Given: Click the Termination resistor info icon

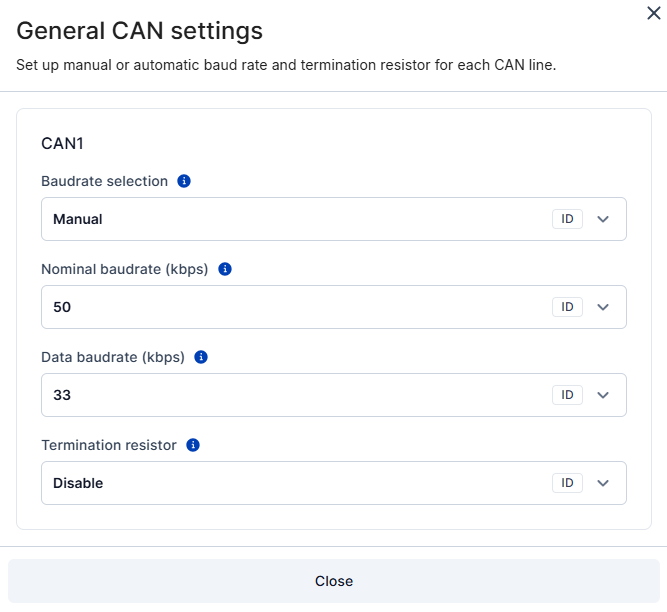Looking at the screenshot, I should 193,445.
